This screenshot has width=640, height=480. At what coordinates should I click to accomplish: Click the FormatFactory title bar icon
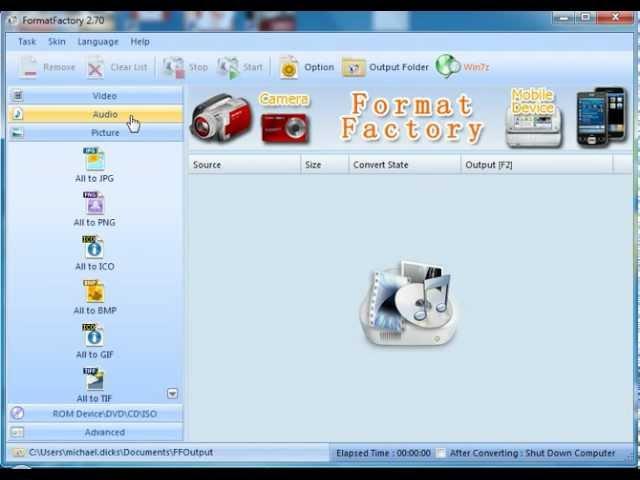(13, 20)
